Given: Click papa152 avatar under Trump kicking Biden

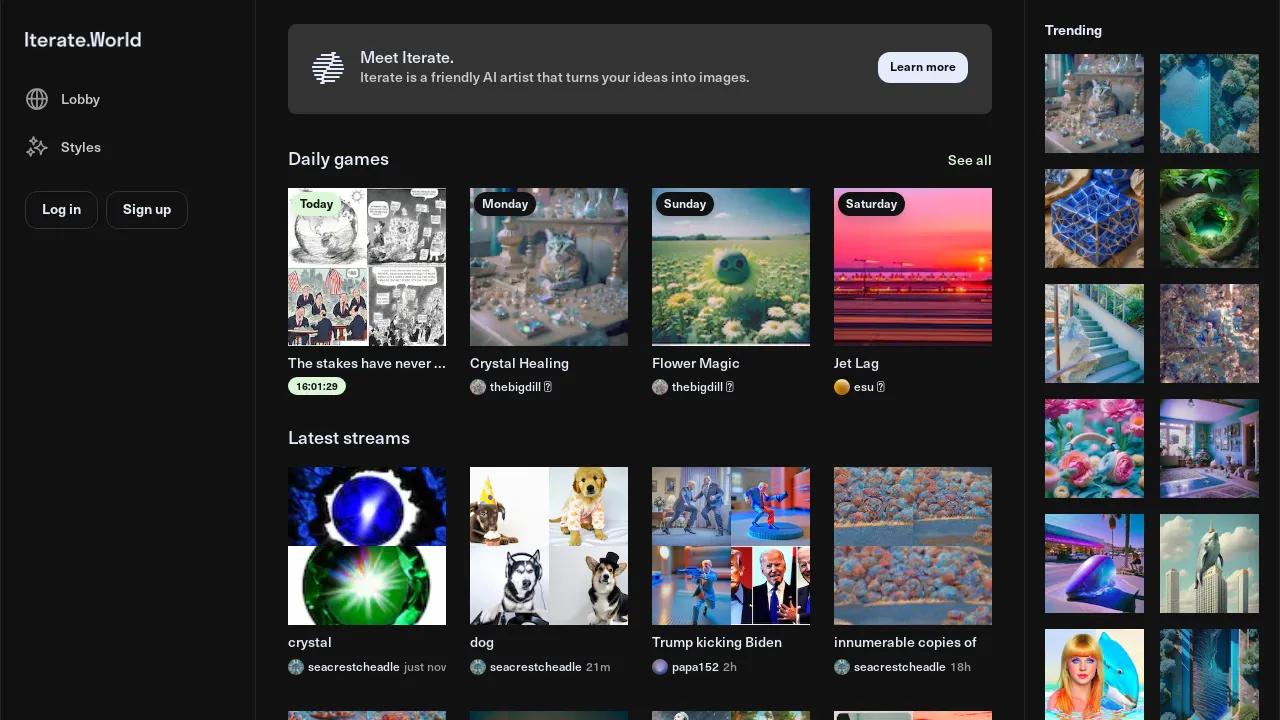Looking at the screenshot, I should pos(660,667).
